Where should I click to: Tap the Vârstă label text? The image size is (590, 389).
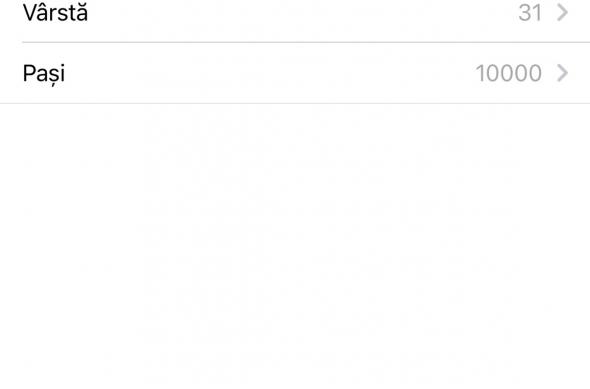coord(55,12)
